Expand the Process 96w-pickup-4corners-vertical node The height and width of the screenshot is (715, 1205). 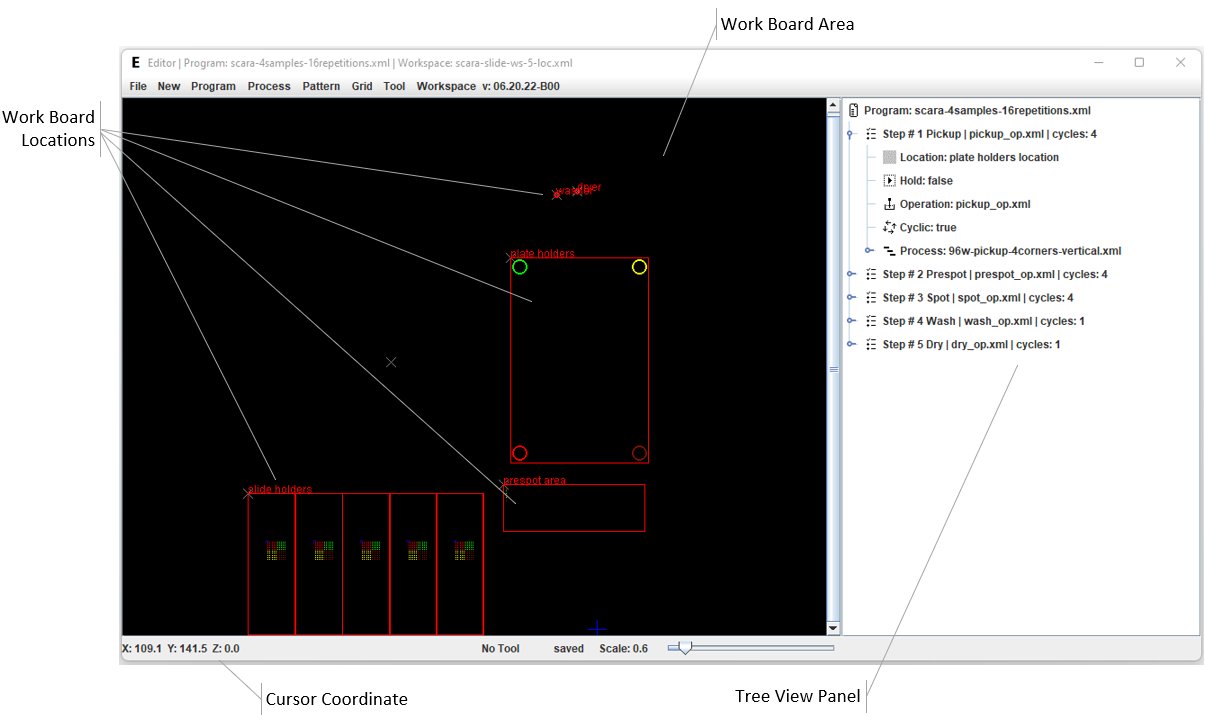click(x=869, y=251)
